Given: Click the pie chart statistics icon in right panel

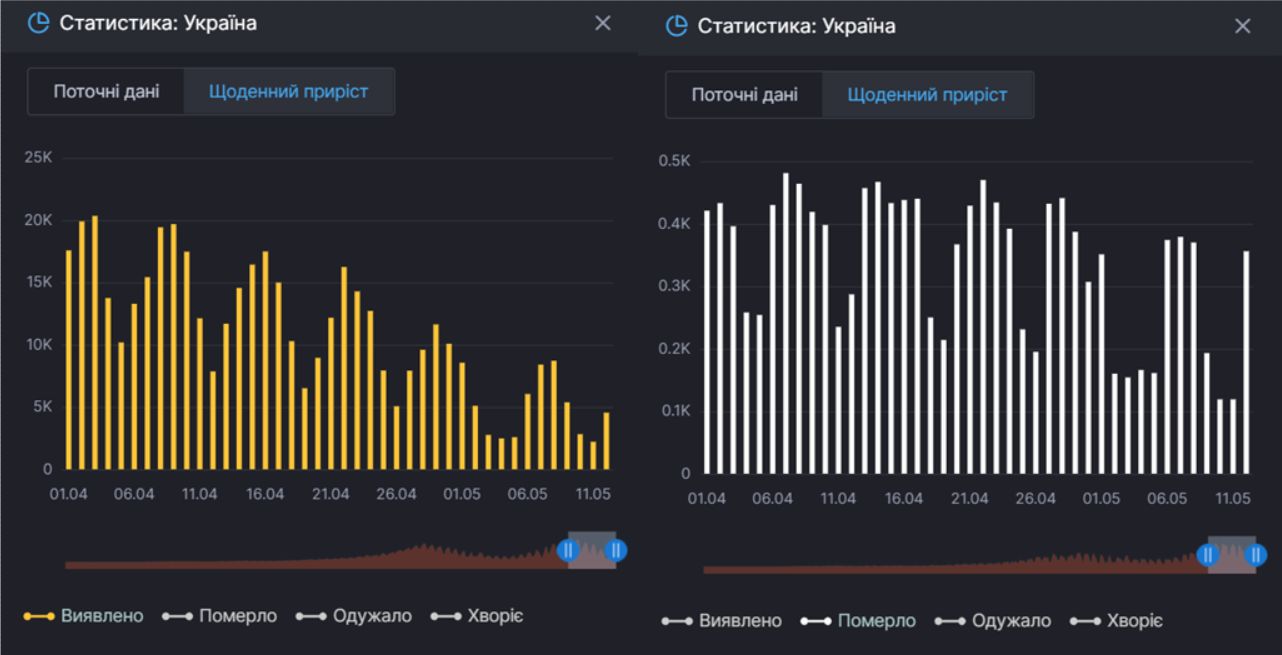Looking at the screenshot, I should coord(676,26).
